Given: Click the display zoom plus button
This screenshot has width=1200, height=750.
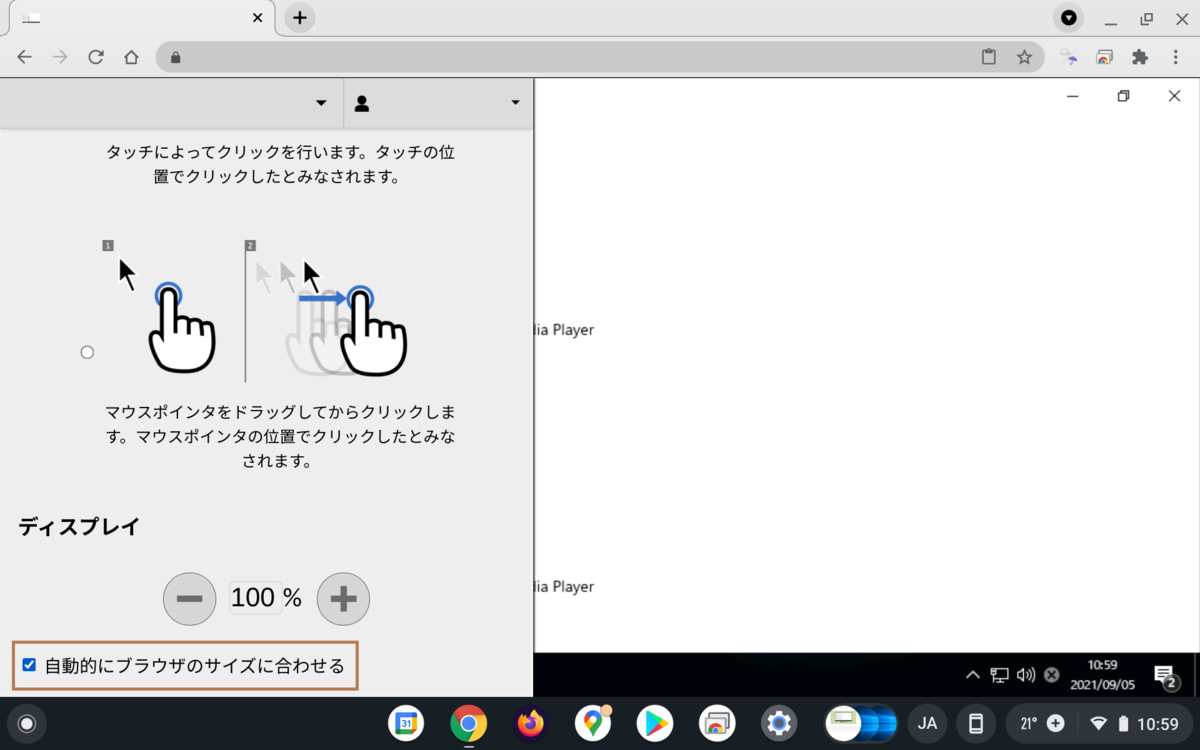Looking at the screenshot, I should click(x=343, y=599).
